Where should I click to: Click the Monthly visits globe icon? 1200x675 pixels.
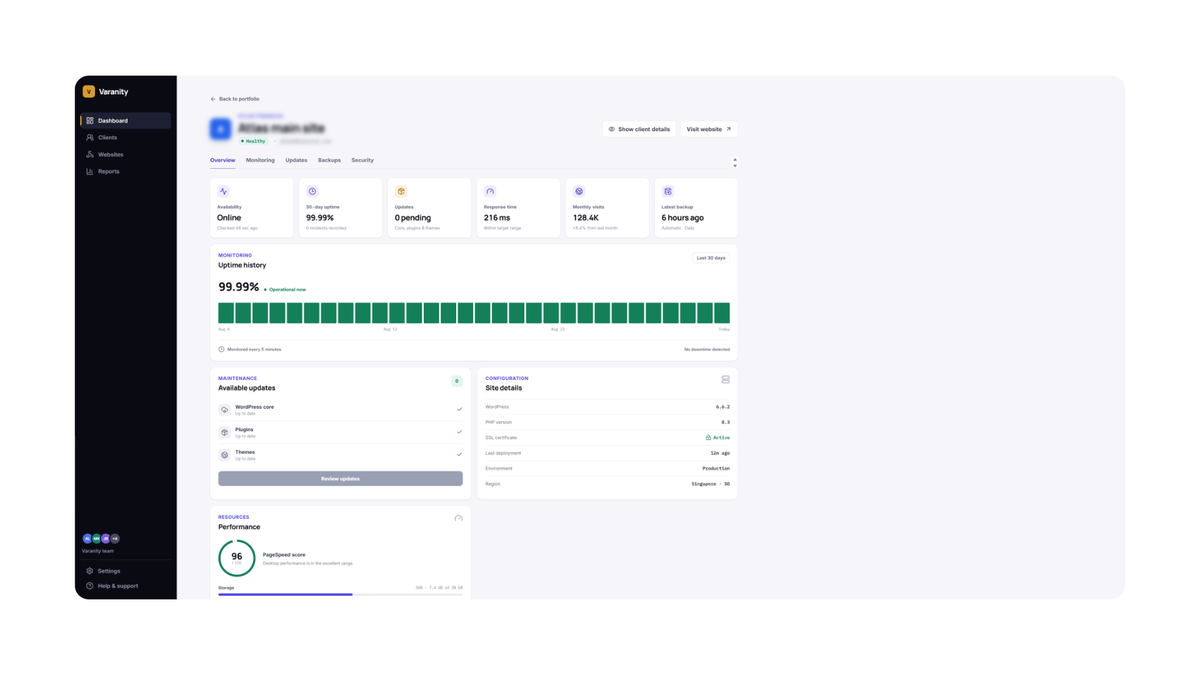pyautogui.click(x=579, y=191)
